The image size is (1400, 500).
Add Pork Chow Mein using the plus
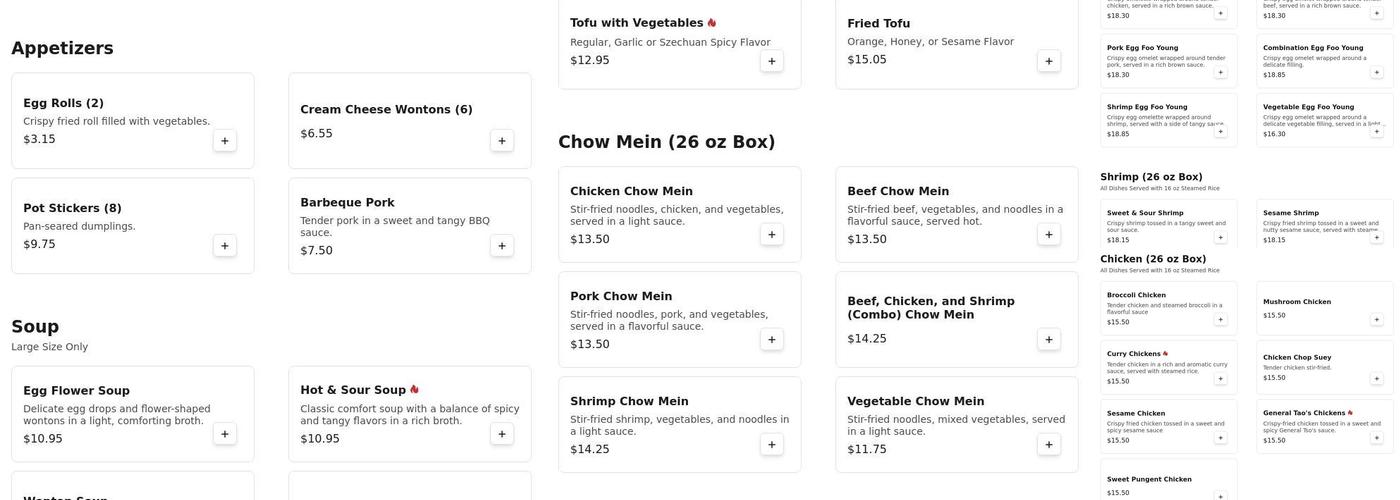[771, 340]
